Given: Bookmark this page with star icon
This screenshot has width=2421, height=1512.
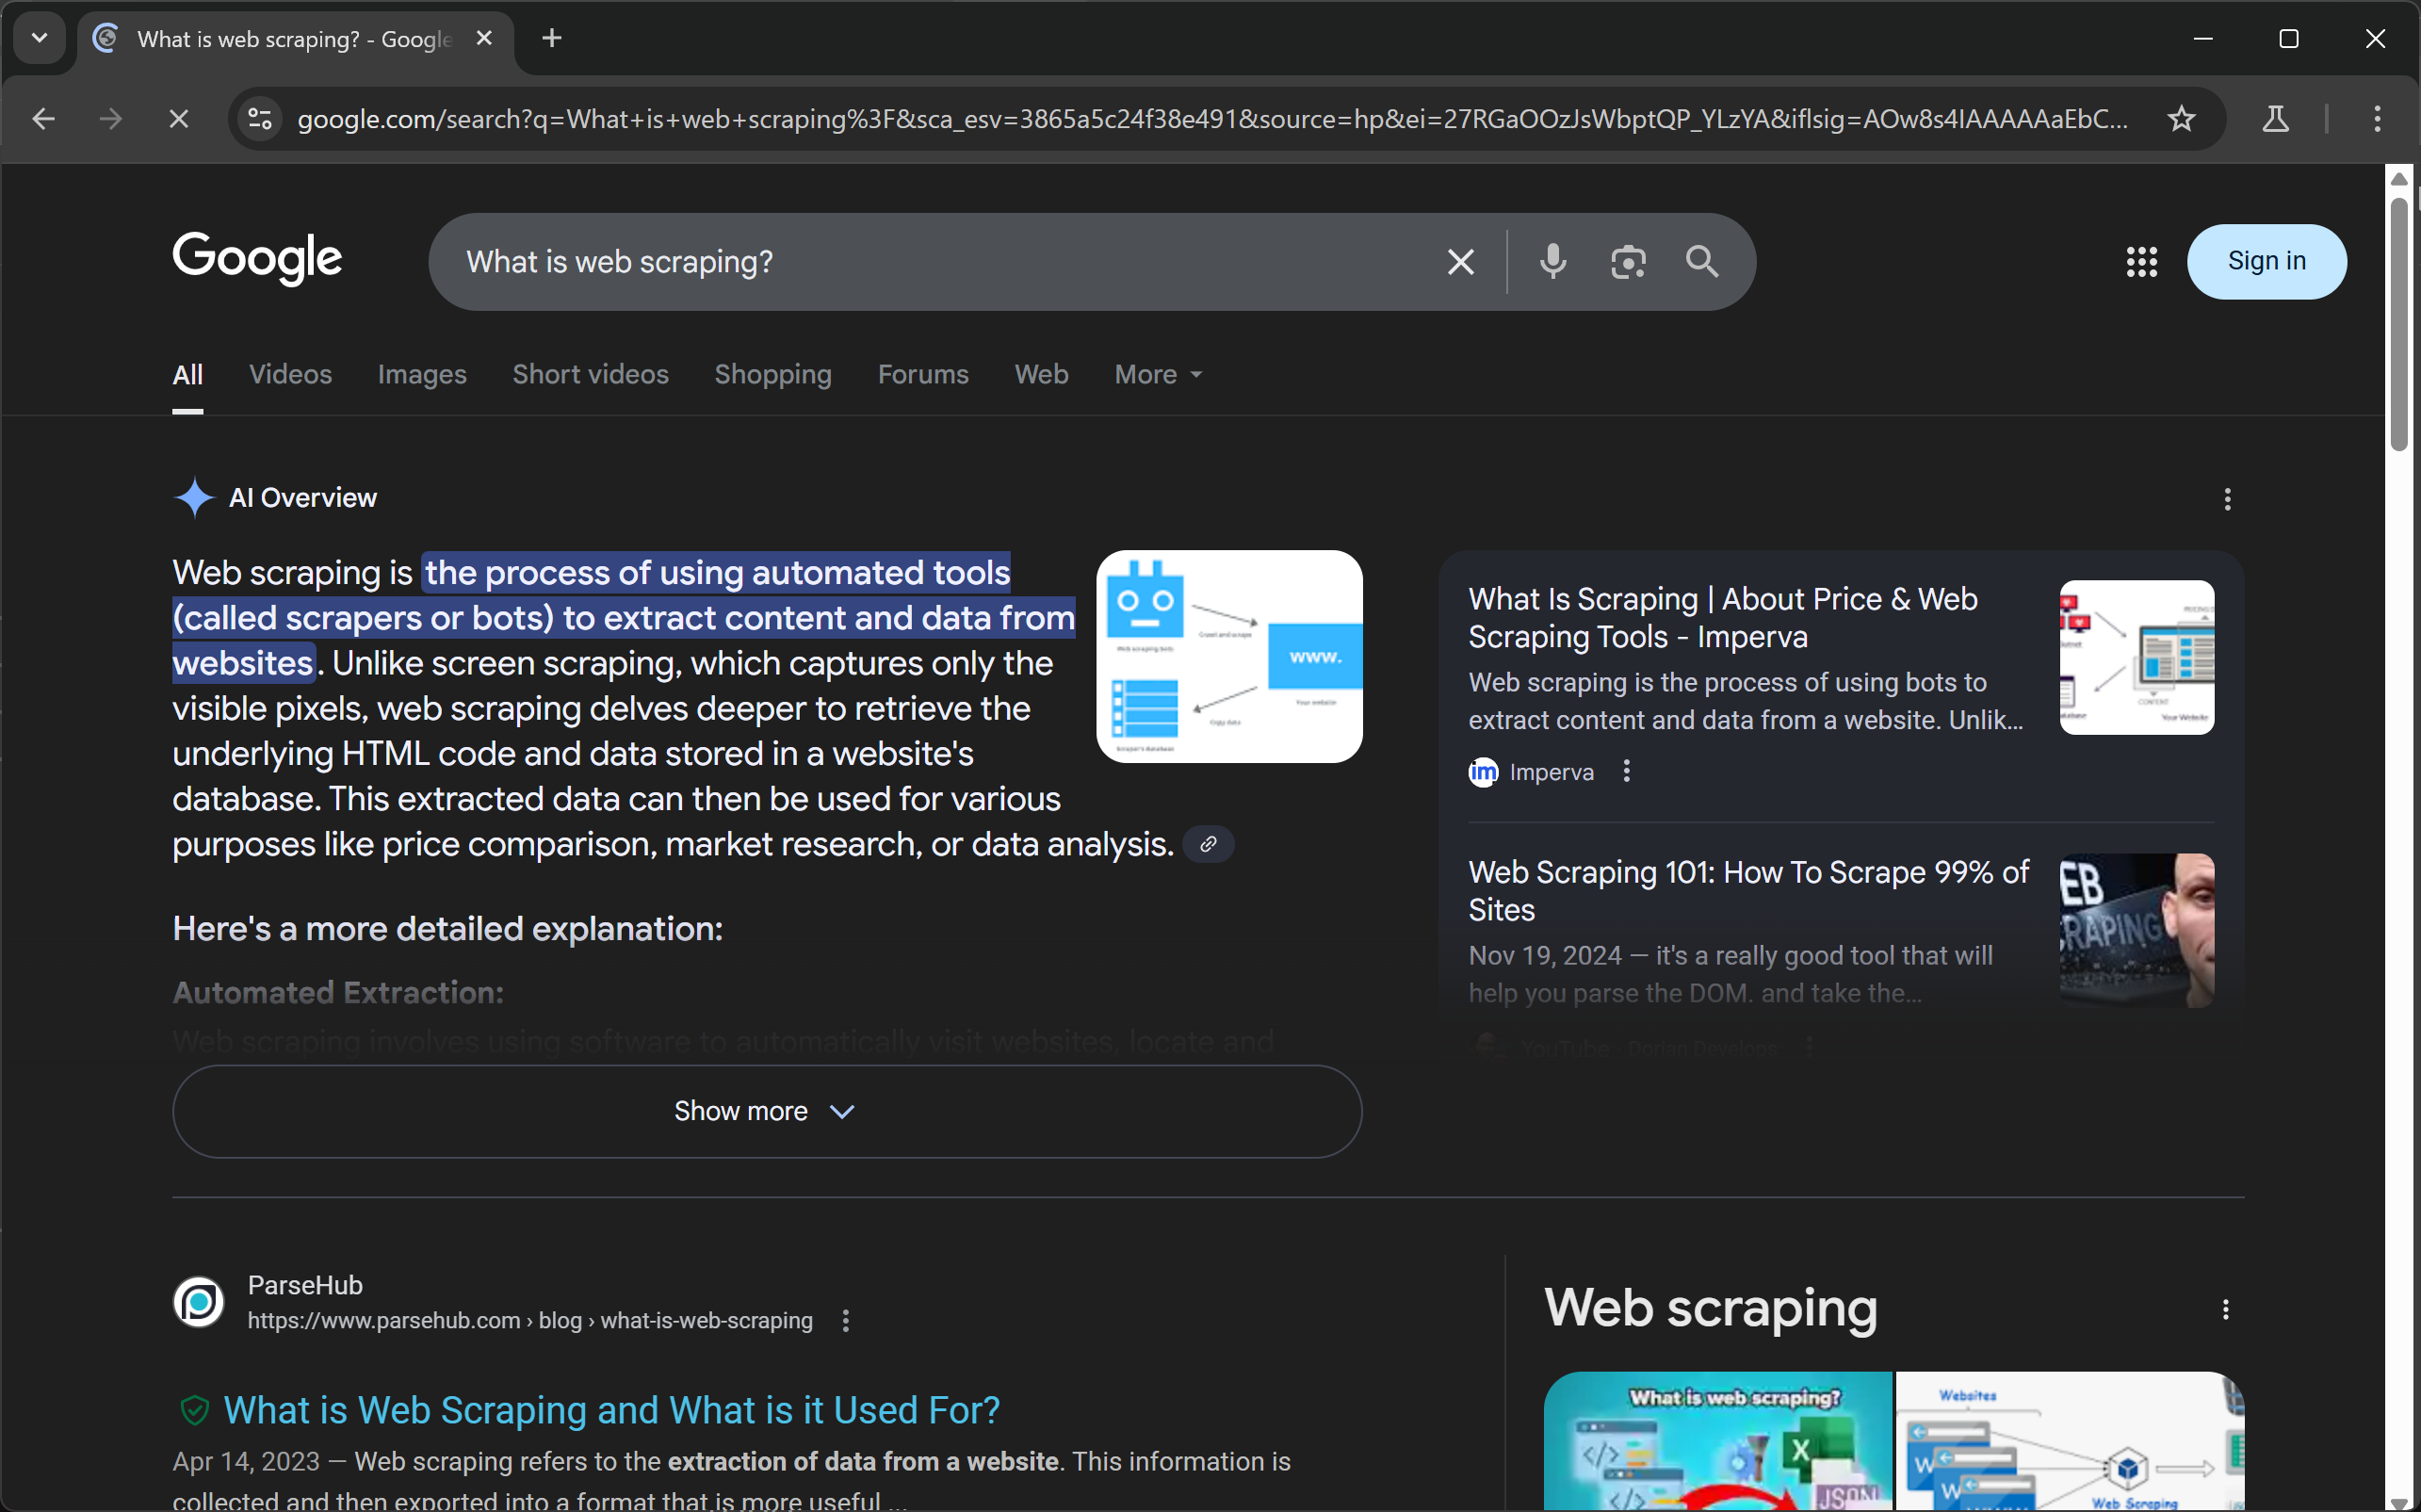Looking at the screenshot, I should pos(2181,119).
